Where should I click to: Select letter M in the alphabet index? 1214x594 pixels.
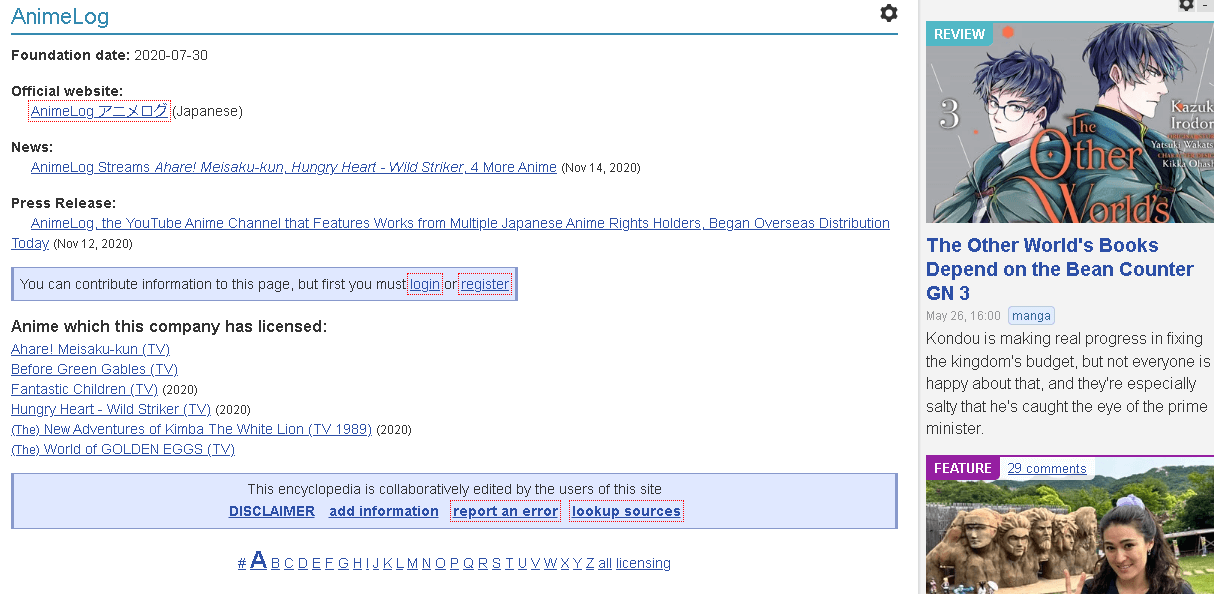413,563
